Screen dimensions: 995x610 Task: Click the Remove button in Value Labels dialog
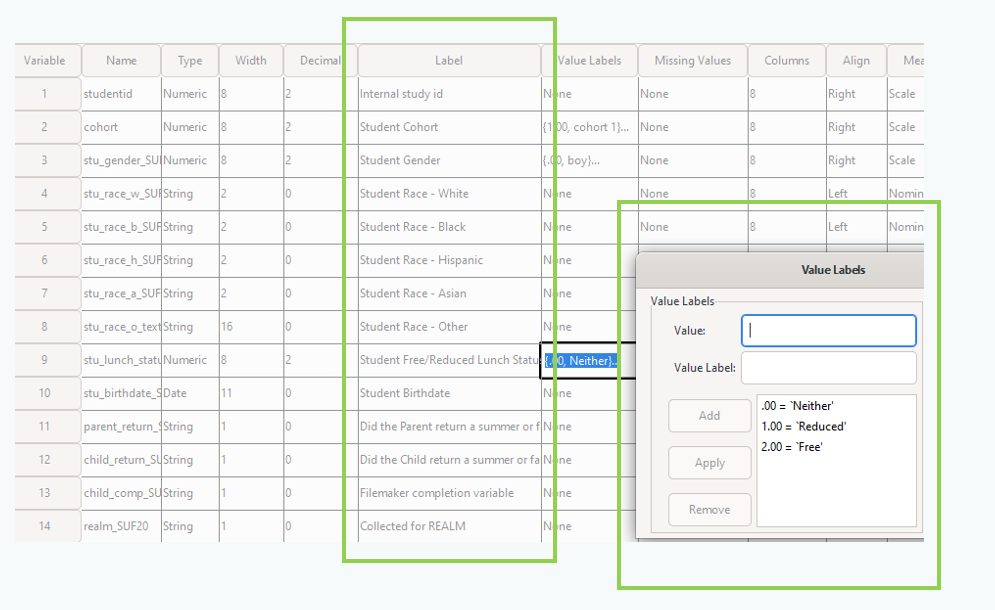709,509
